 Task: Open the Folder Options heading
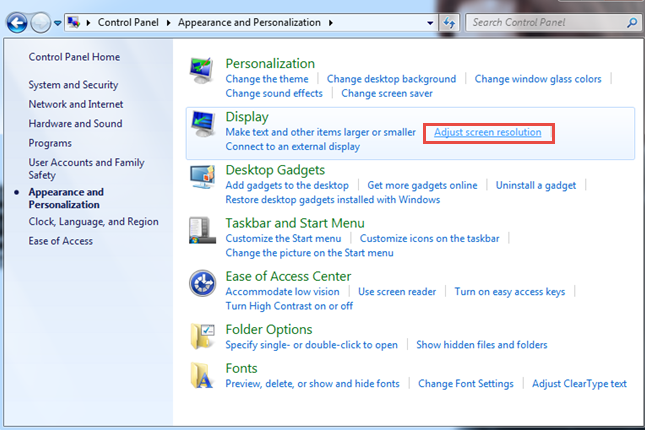click(x=269, y=329)
